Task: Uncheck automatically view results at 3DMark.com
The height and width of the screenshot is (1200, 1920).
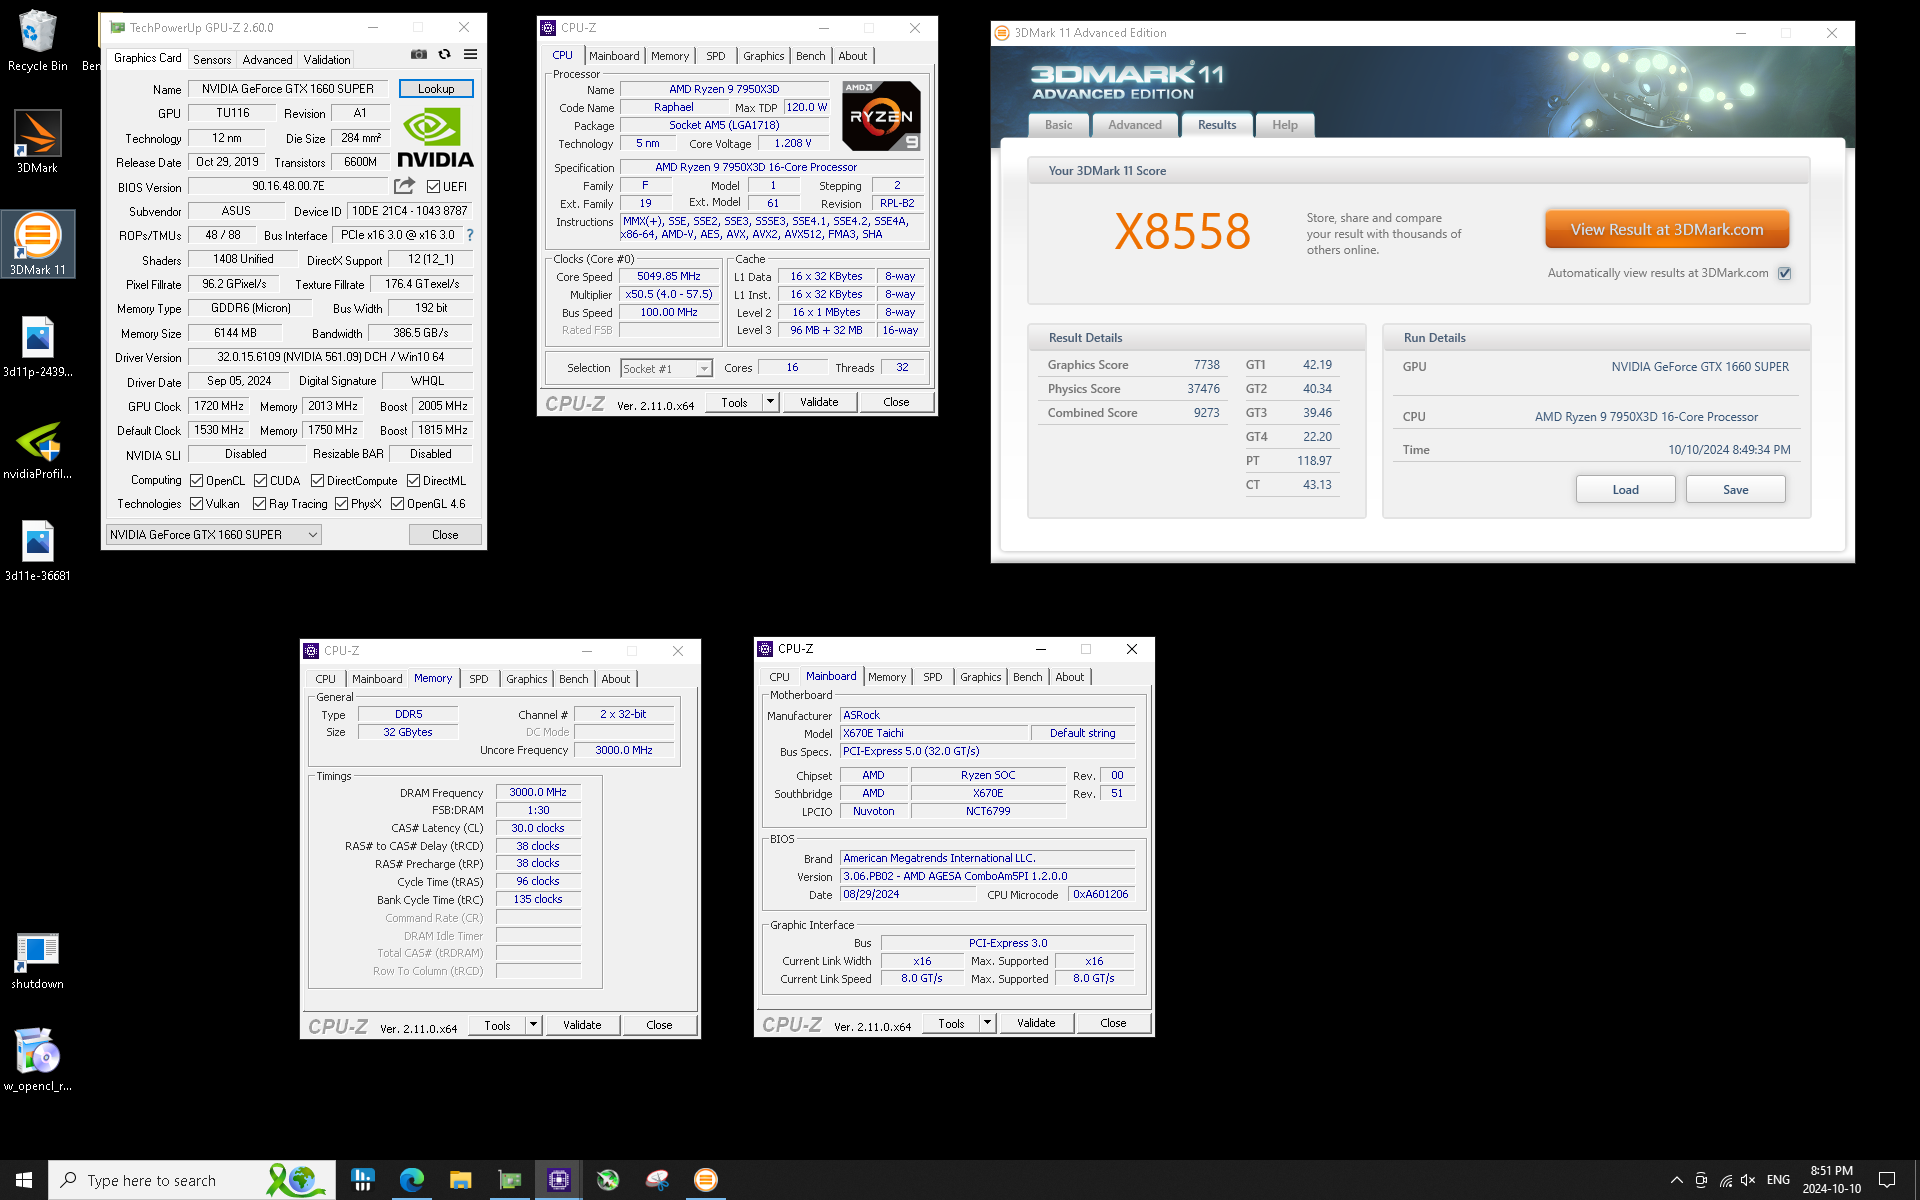Action: tap(1785, 273)
